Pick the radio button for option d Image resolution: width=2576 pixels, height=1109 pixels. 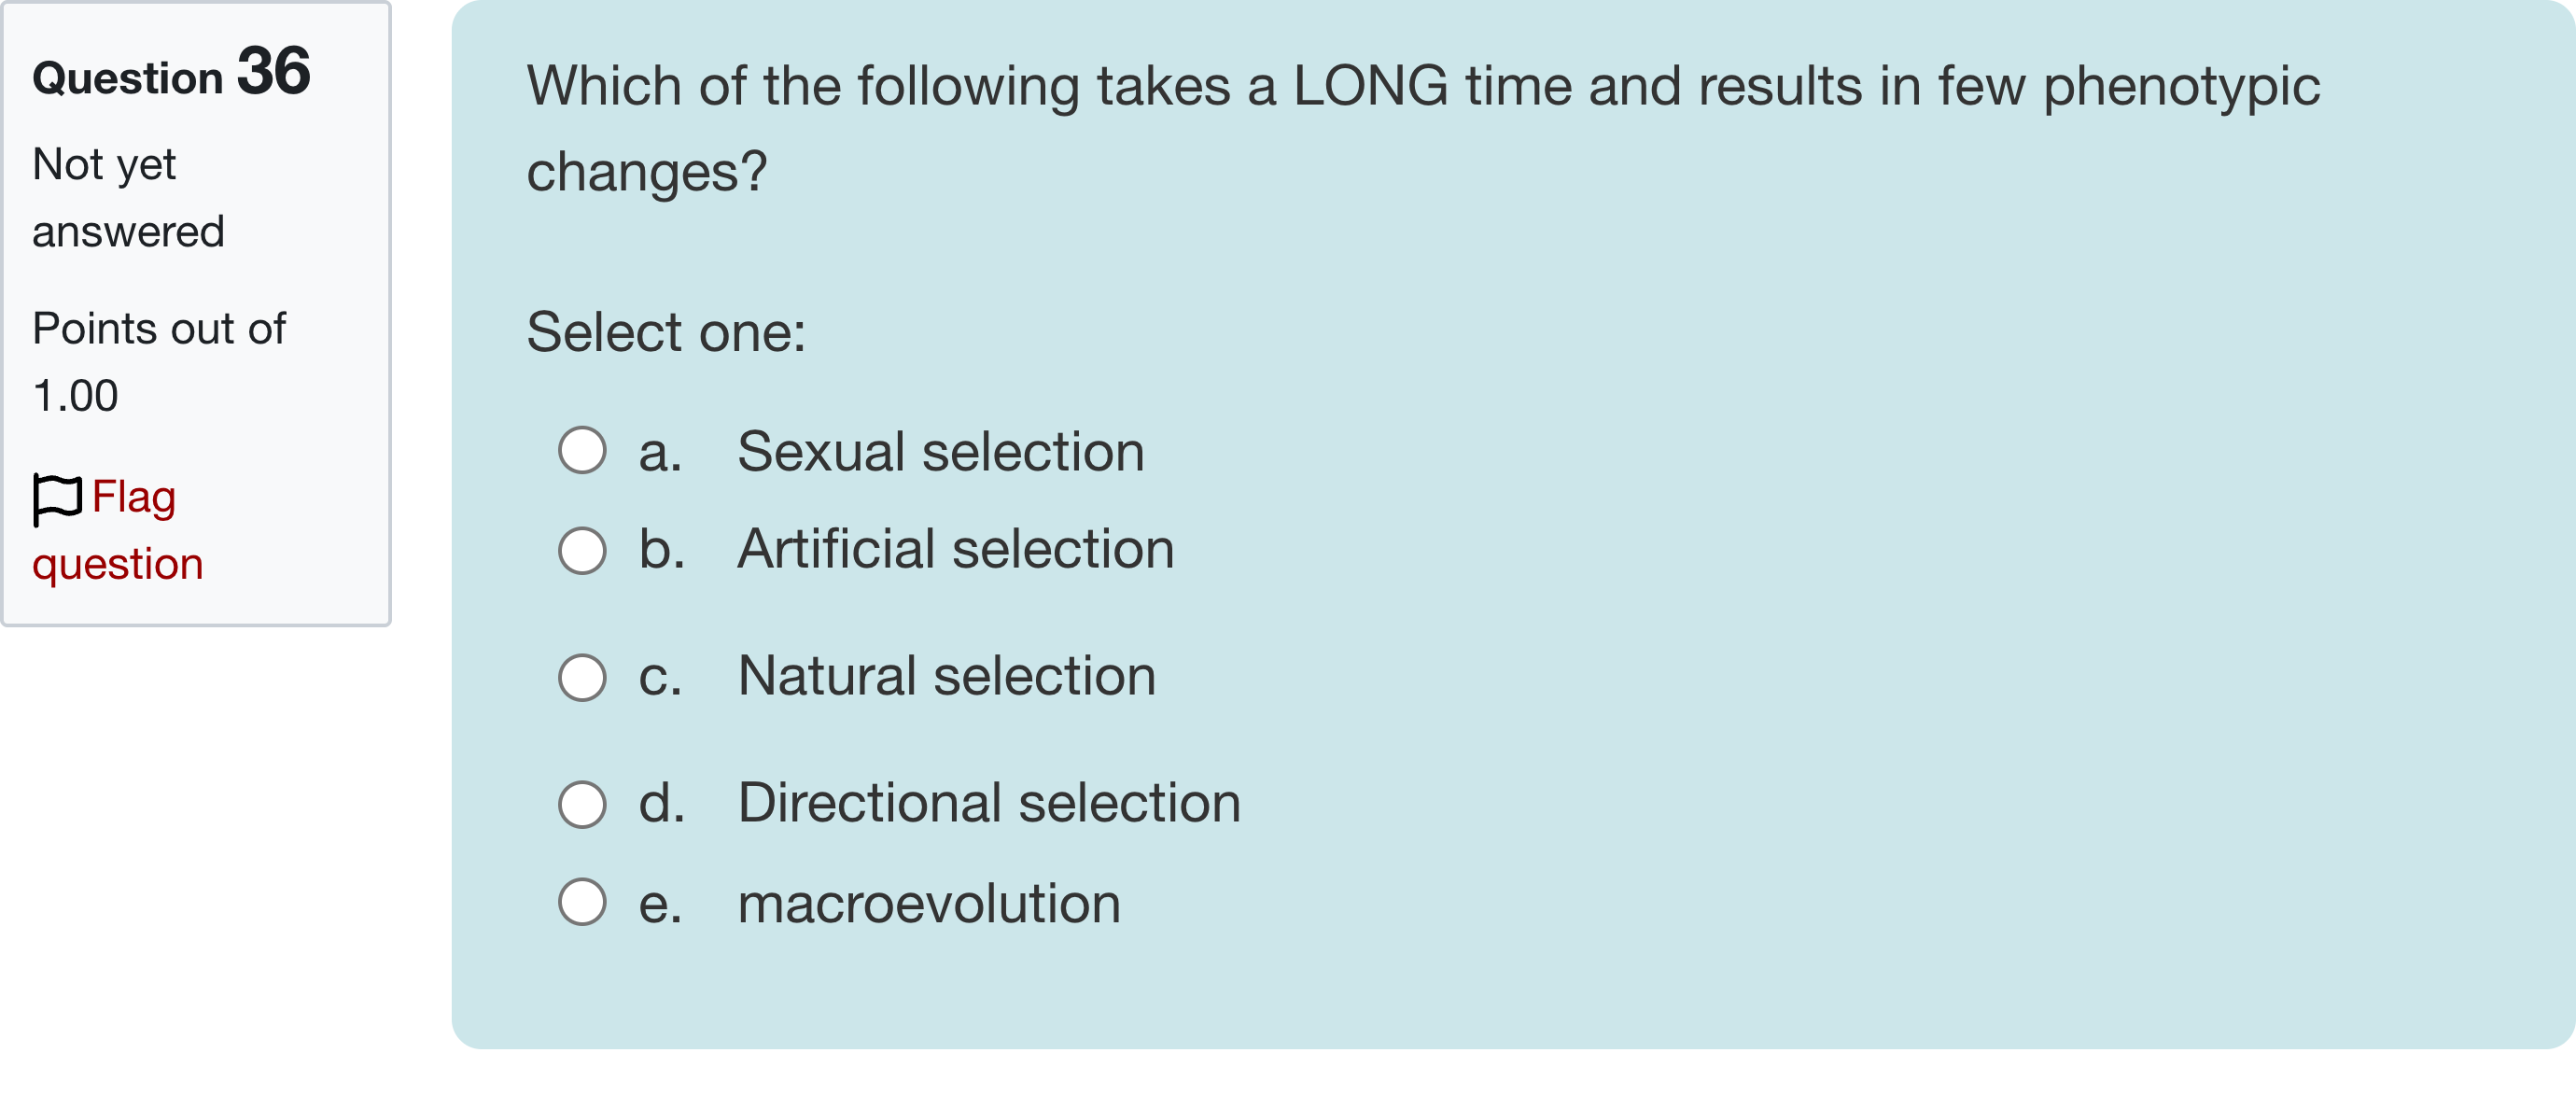(x=582, y=804)
